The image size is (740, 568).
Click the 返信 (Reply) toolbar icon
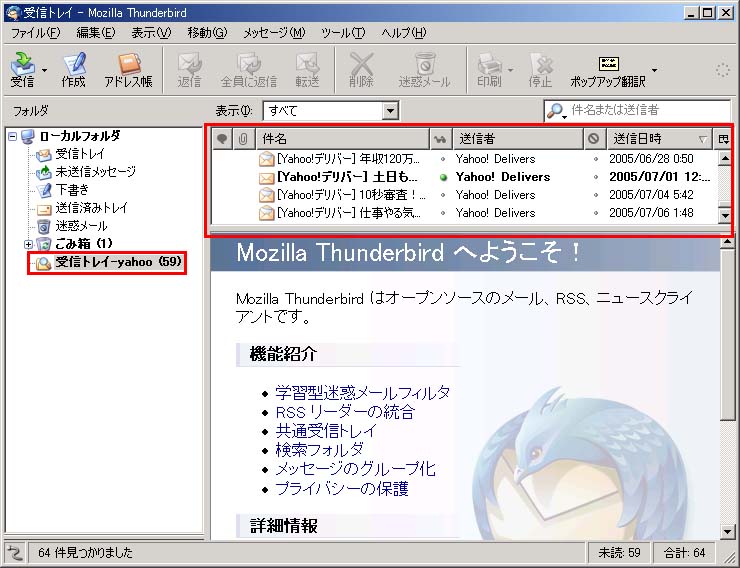(189, 69)
